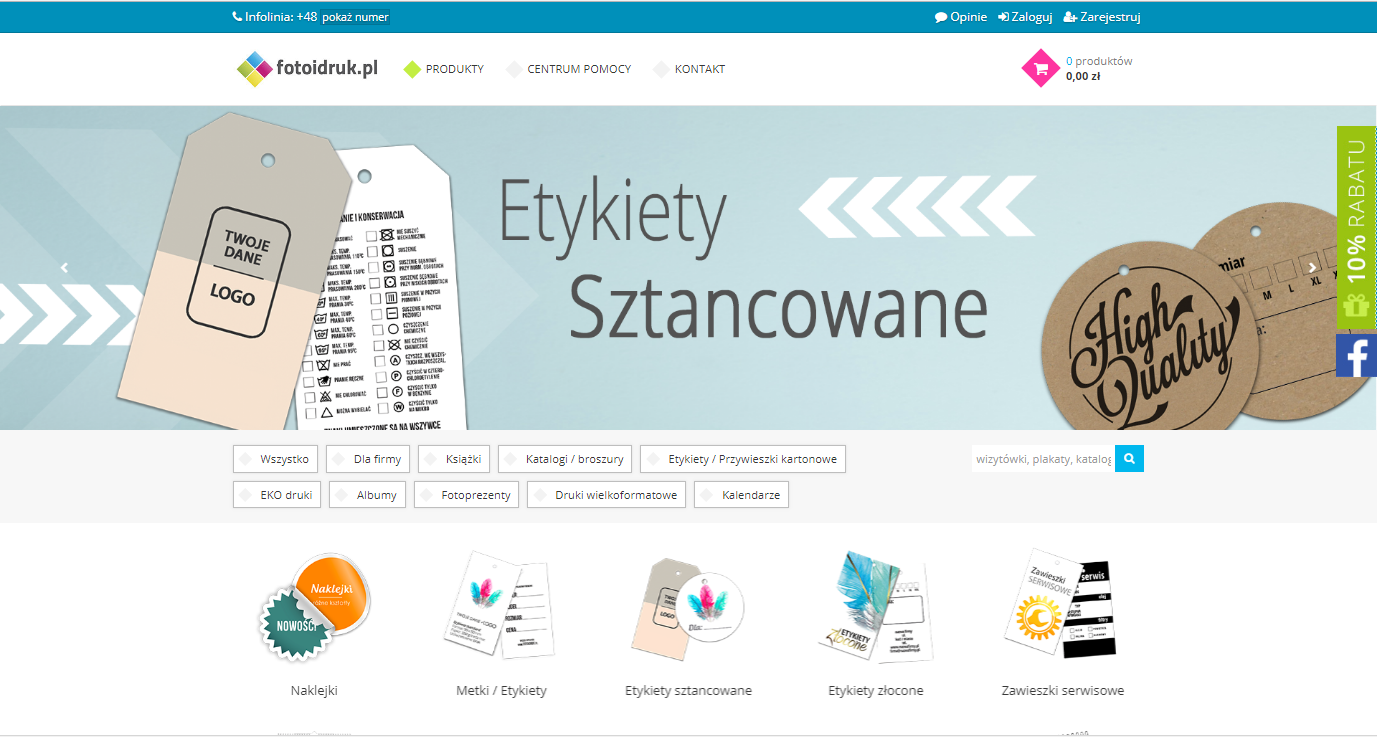Click the fotoidruk.pl logo

tap(307, 69)
